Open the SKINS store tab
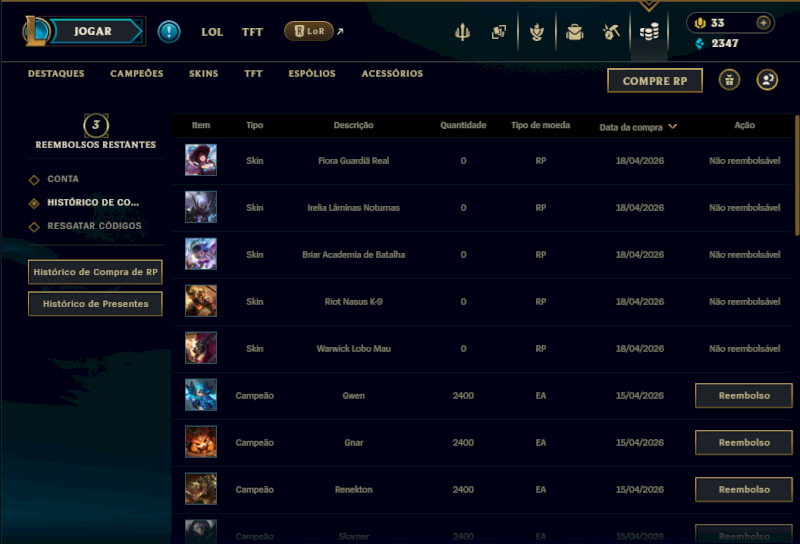The width and height of the screenshot is (800, 544). [x=204, y=73]
